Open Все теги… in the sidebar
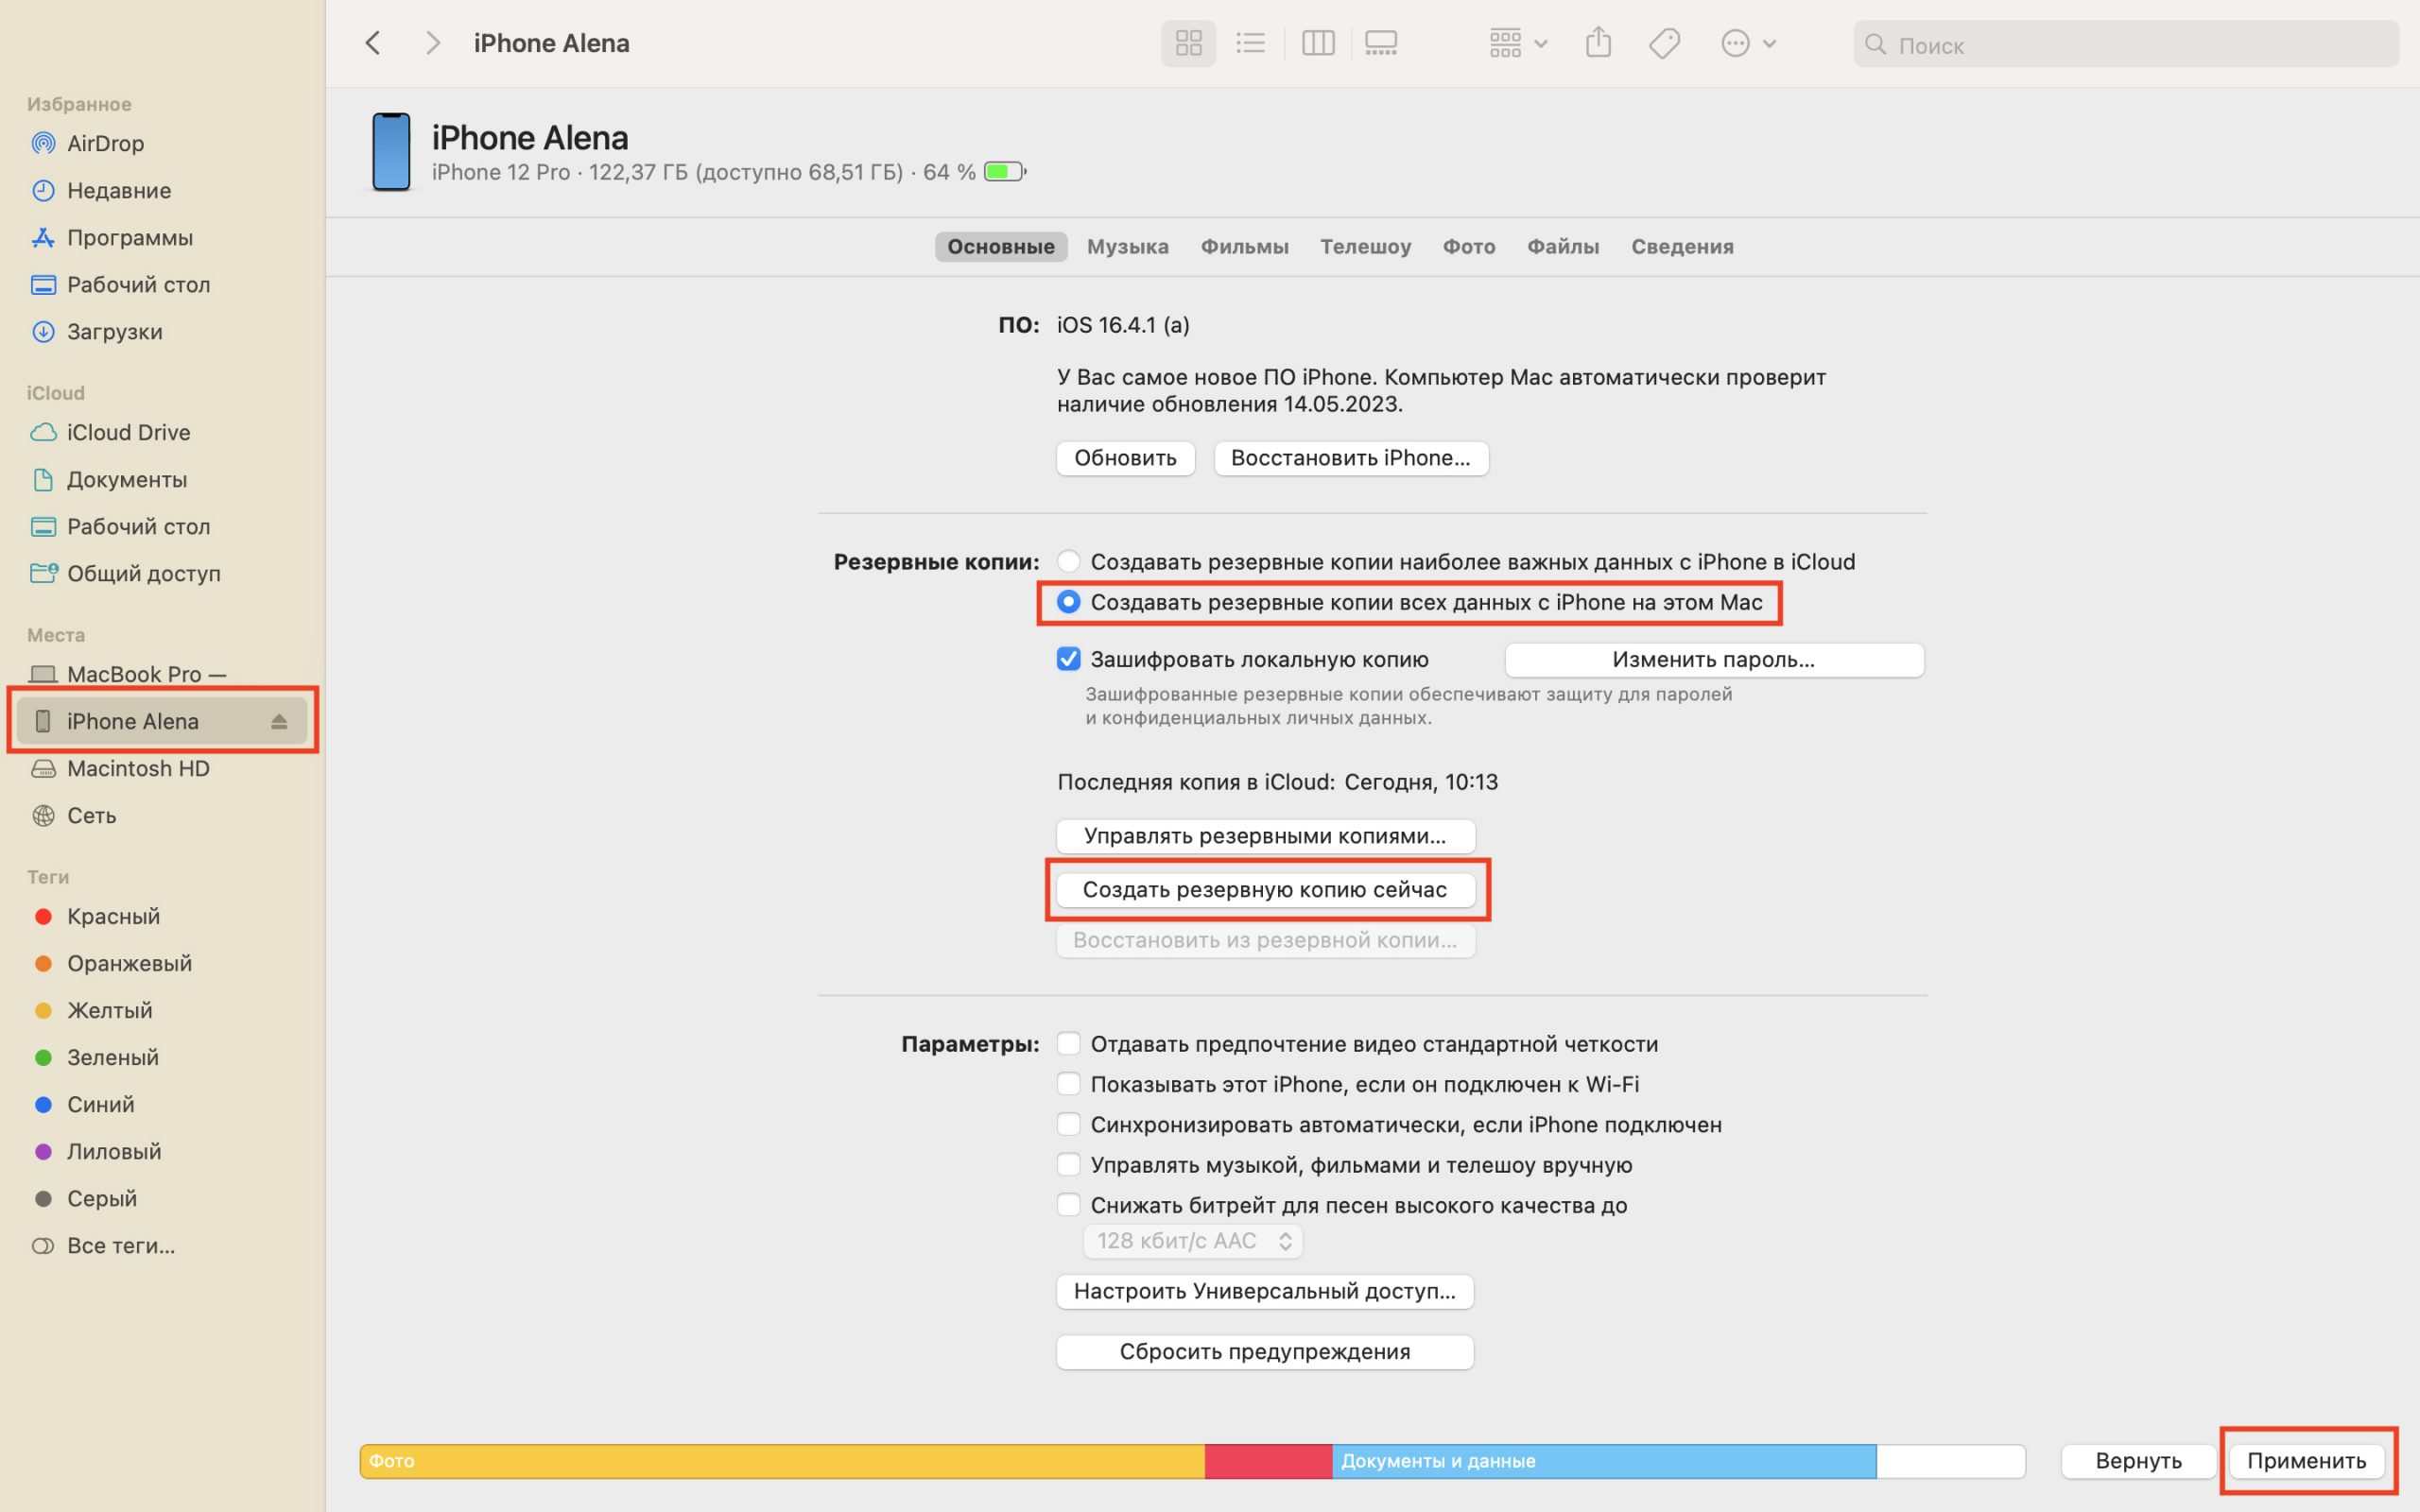 pos(162,1245)
